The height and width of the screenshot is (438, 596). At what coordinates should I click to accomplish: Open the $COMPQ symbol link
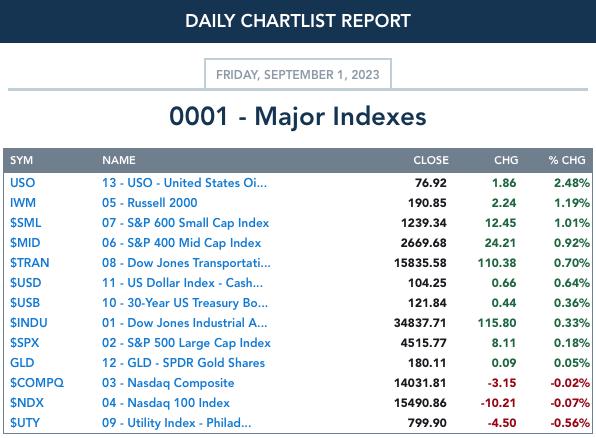tap(37, 383)
